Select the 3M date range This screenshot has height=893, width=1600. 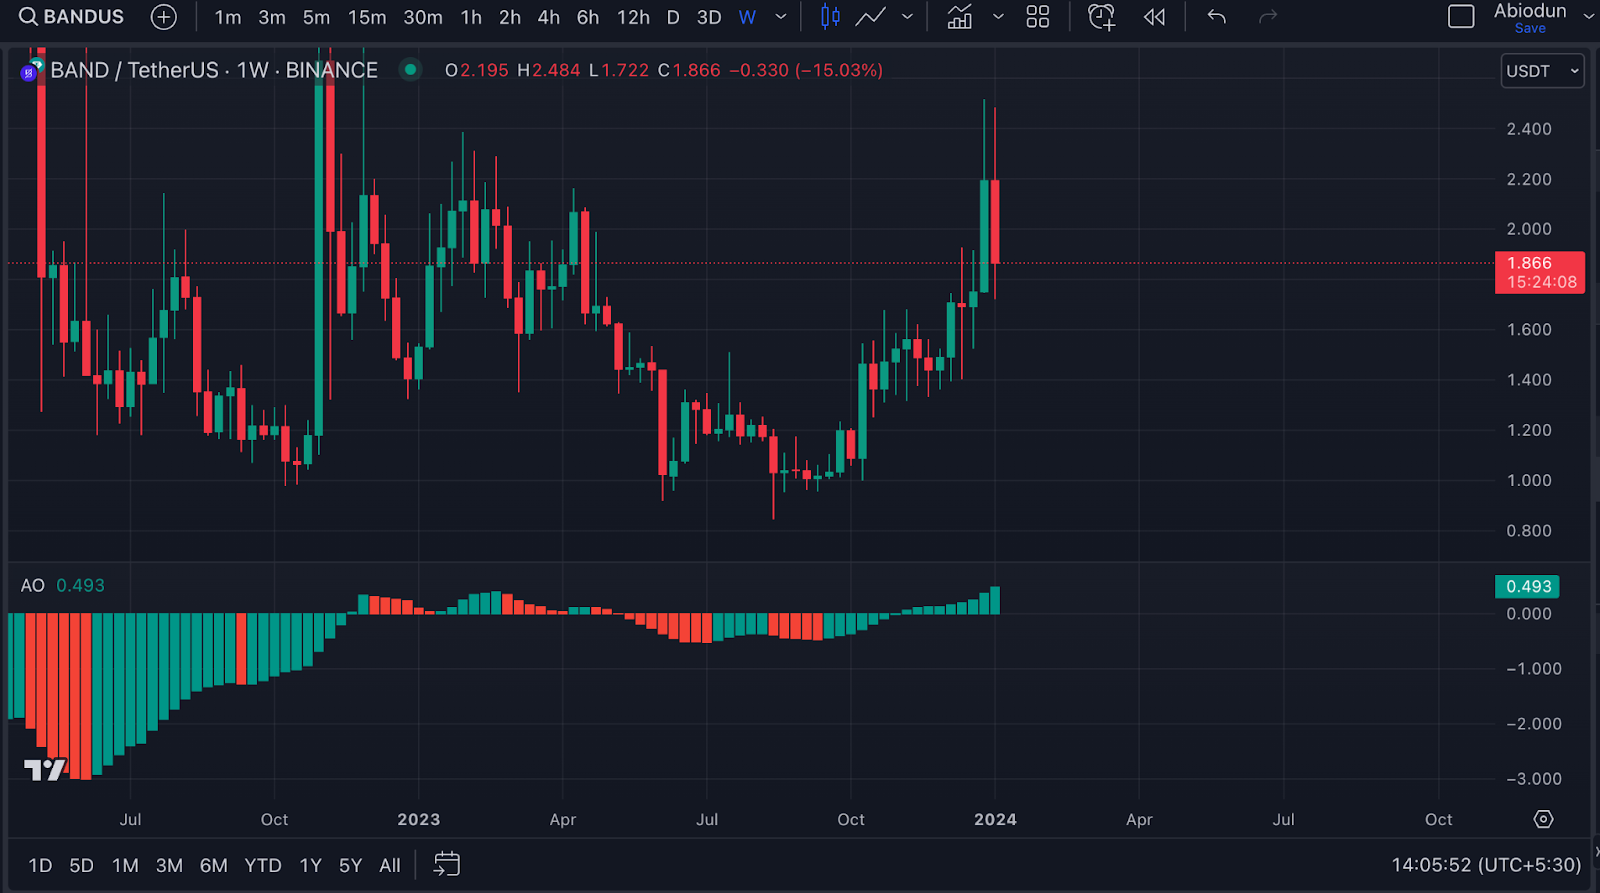[169, 865]
